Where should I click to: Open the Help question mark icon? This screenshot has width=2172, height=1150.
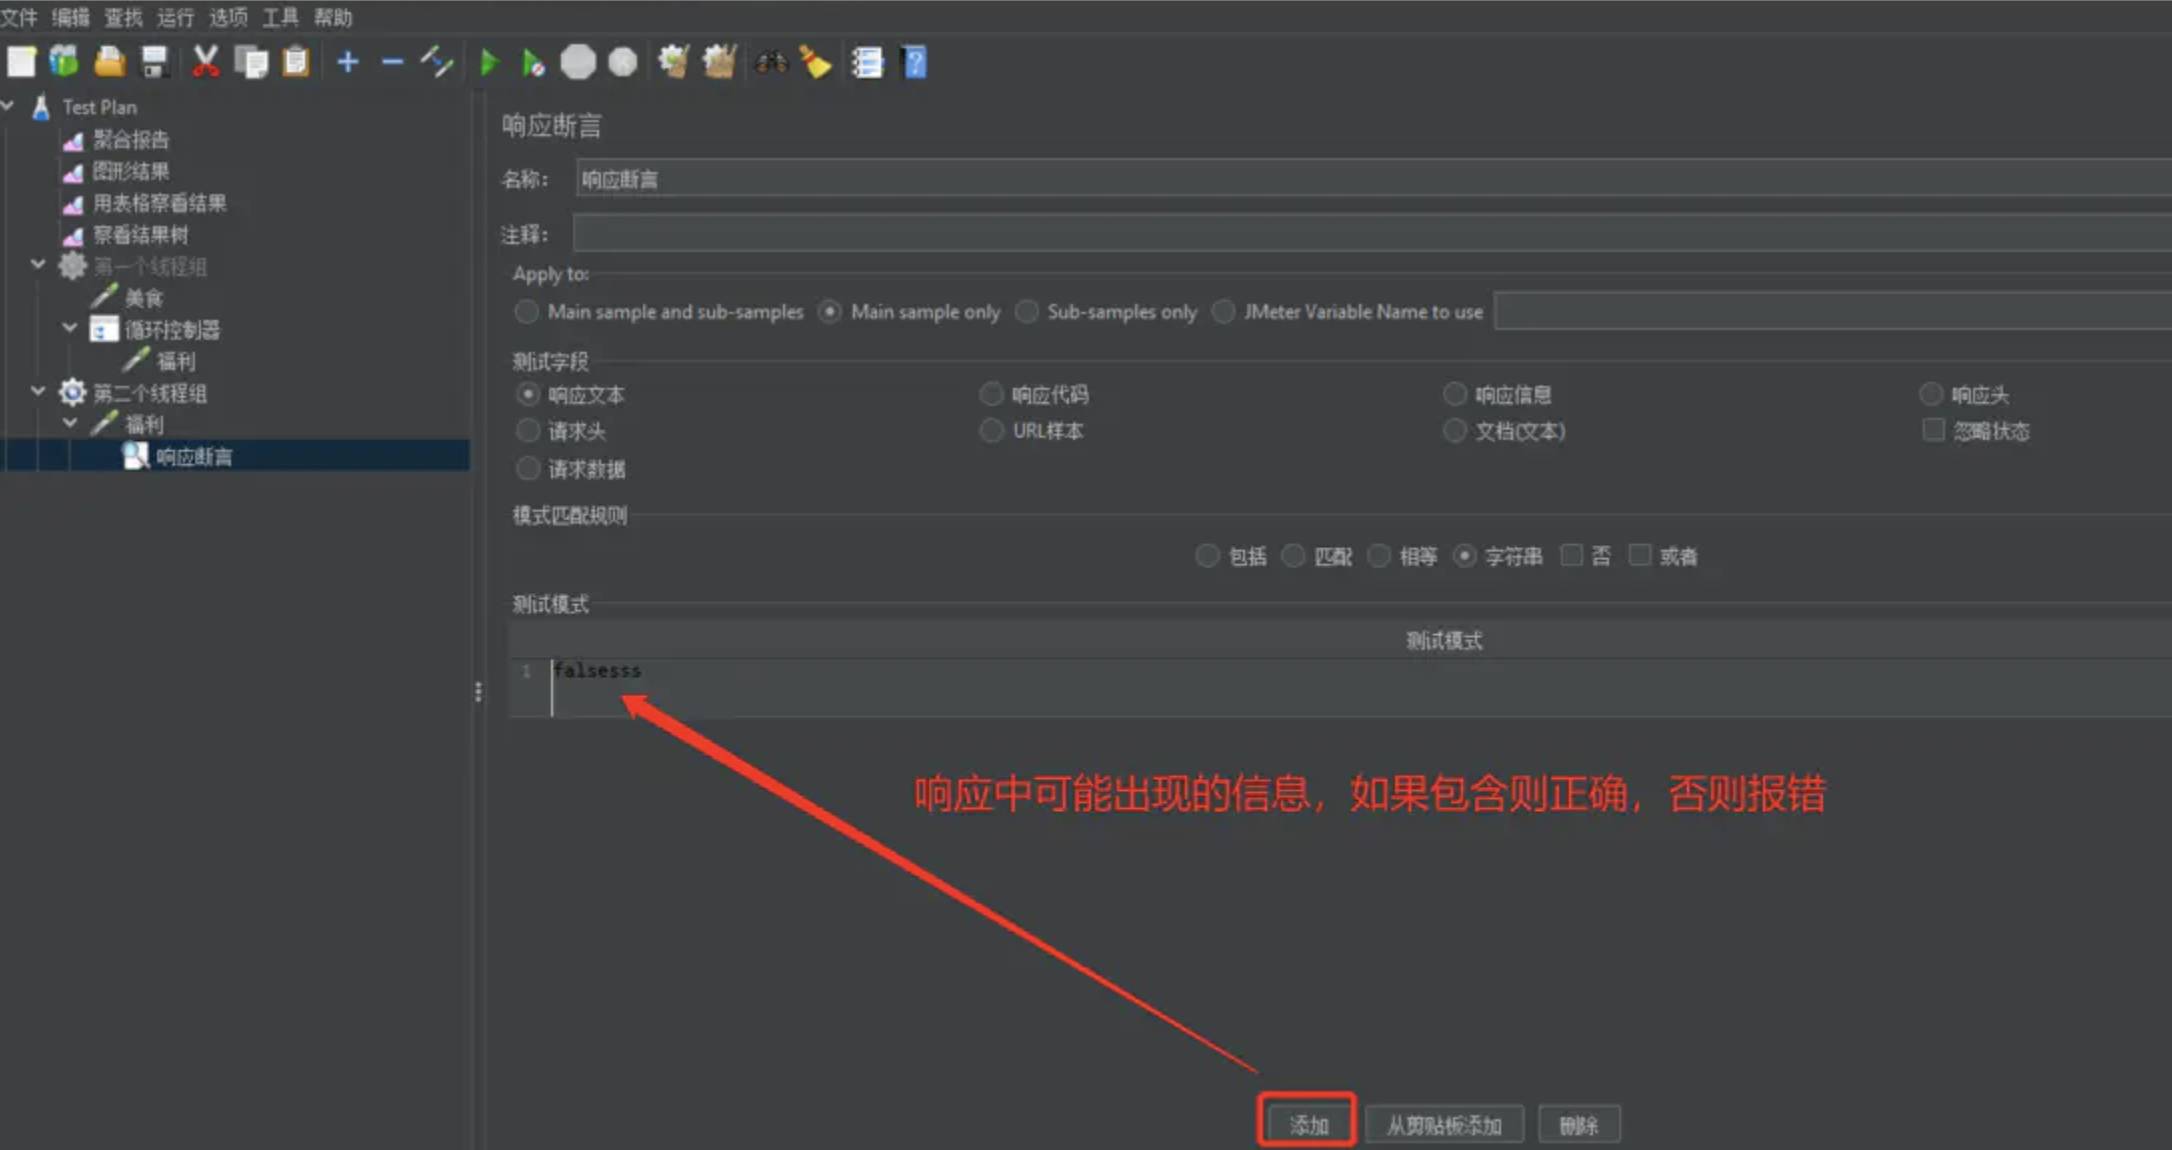(x=914, y=63)
